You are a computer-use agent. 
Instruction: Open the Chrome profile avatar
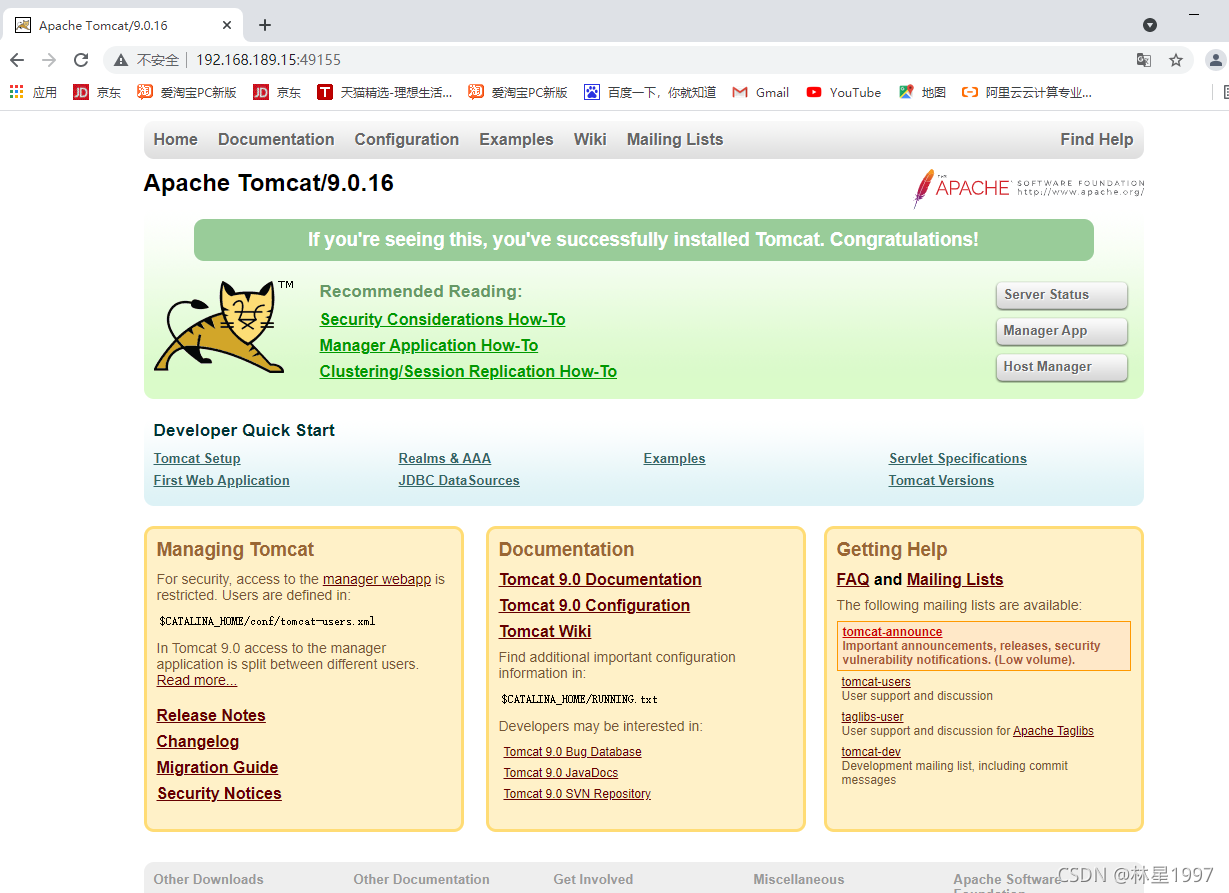[x=1216, y=60]
